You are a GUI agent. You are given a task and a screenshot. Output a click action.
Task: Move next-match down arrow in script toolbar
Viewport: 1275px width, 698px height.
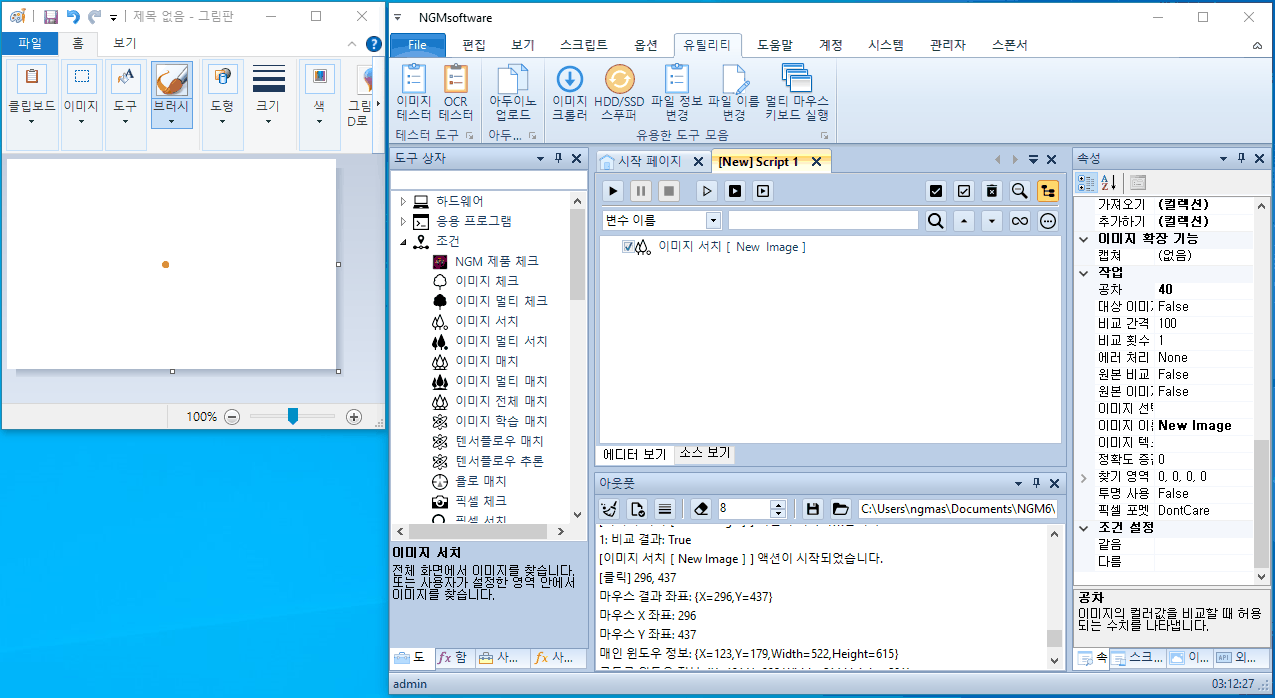click(x=991, y=221)
